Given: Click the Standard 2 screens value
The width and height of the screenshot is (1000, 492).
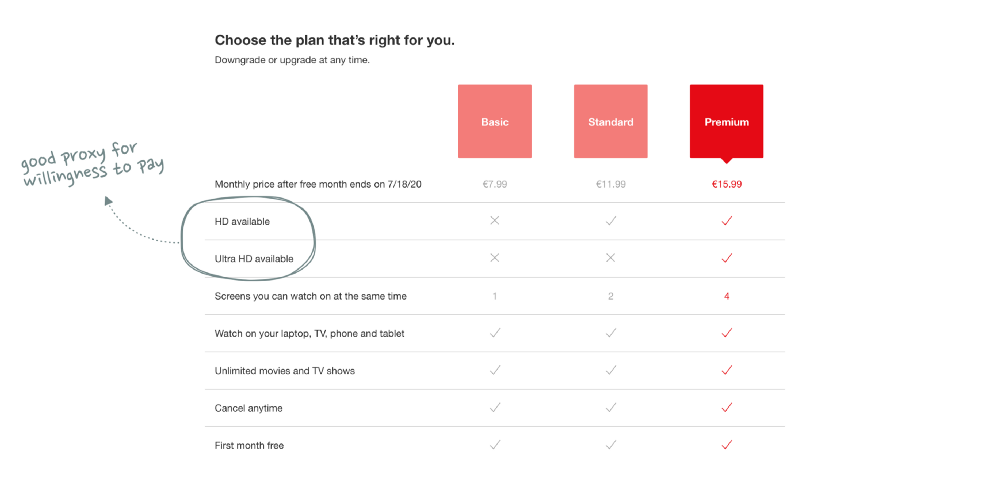Looking at the screenshot, I should (611, 296).
